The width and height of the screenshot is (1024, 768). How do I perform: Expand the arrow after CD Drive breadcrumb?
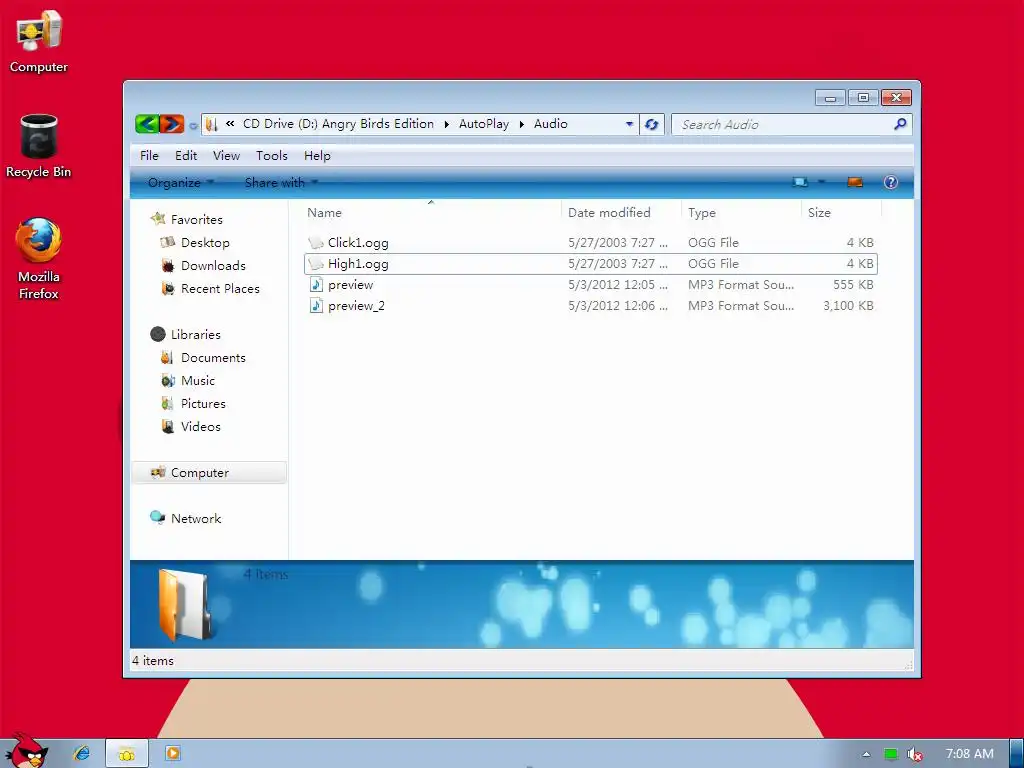[x=447, y=124]
